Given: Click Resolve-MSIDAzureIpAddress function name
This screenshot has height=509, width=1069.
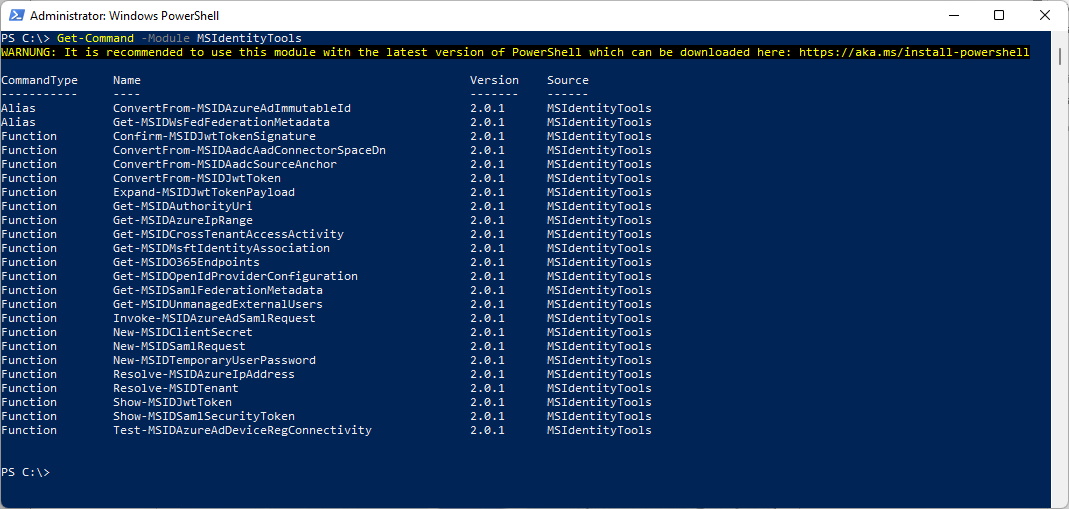Looking at the screenshot, I should [x=204, y=374].
